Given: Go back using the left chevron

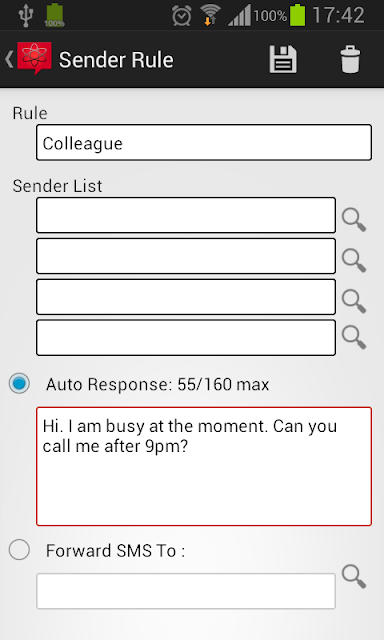Looking at the screenshot, I should pos(9,60).
